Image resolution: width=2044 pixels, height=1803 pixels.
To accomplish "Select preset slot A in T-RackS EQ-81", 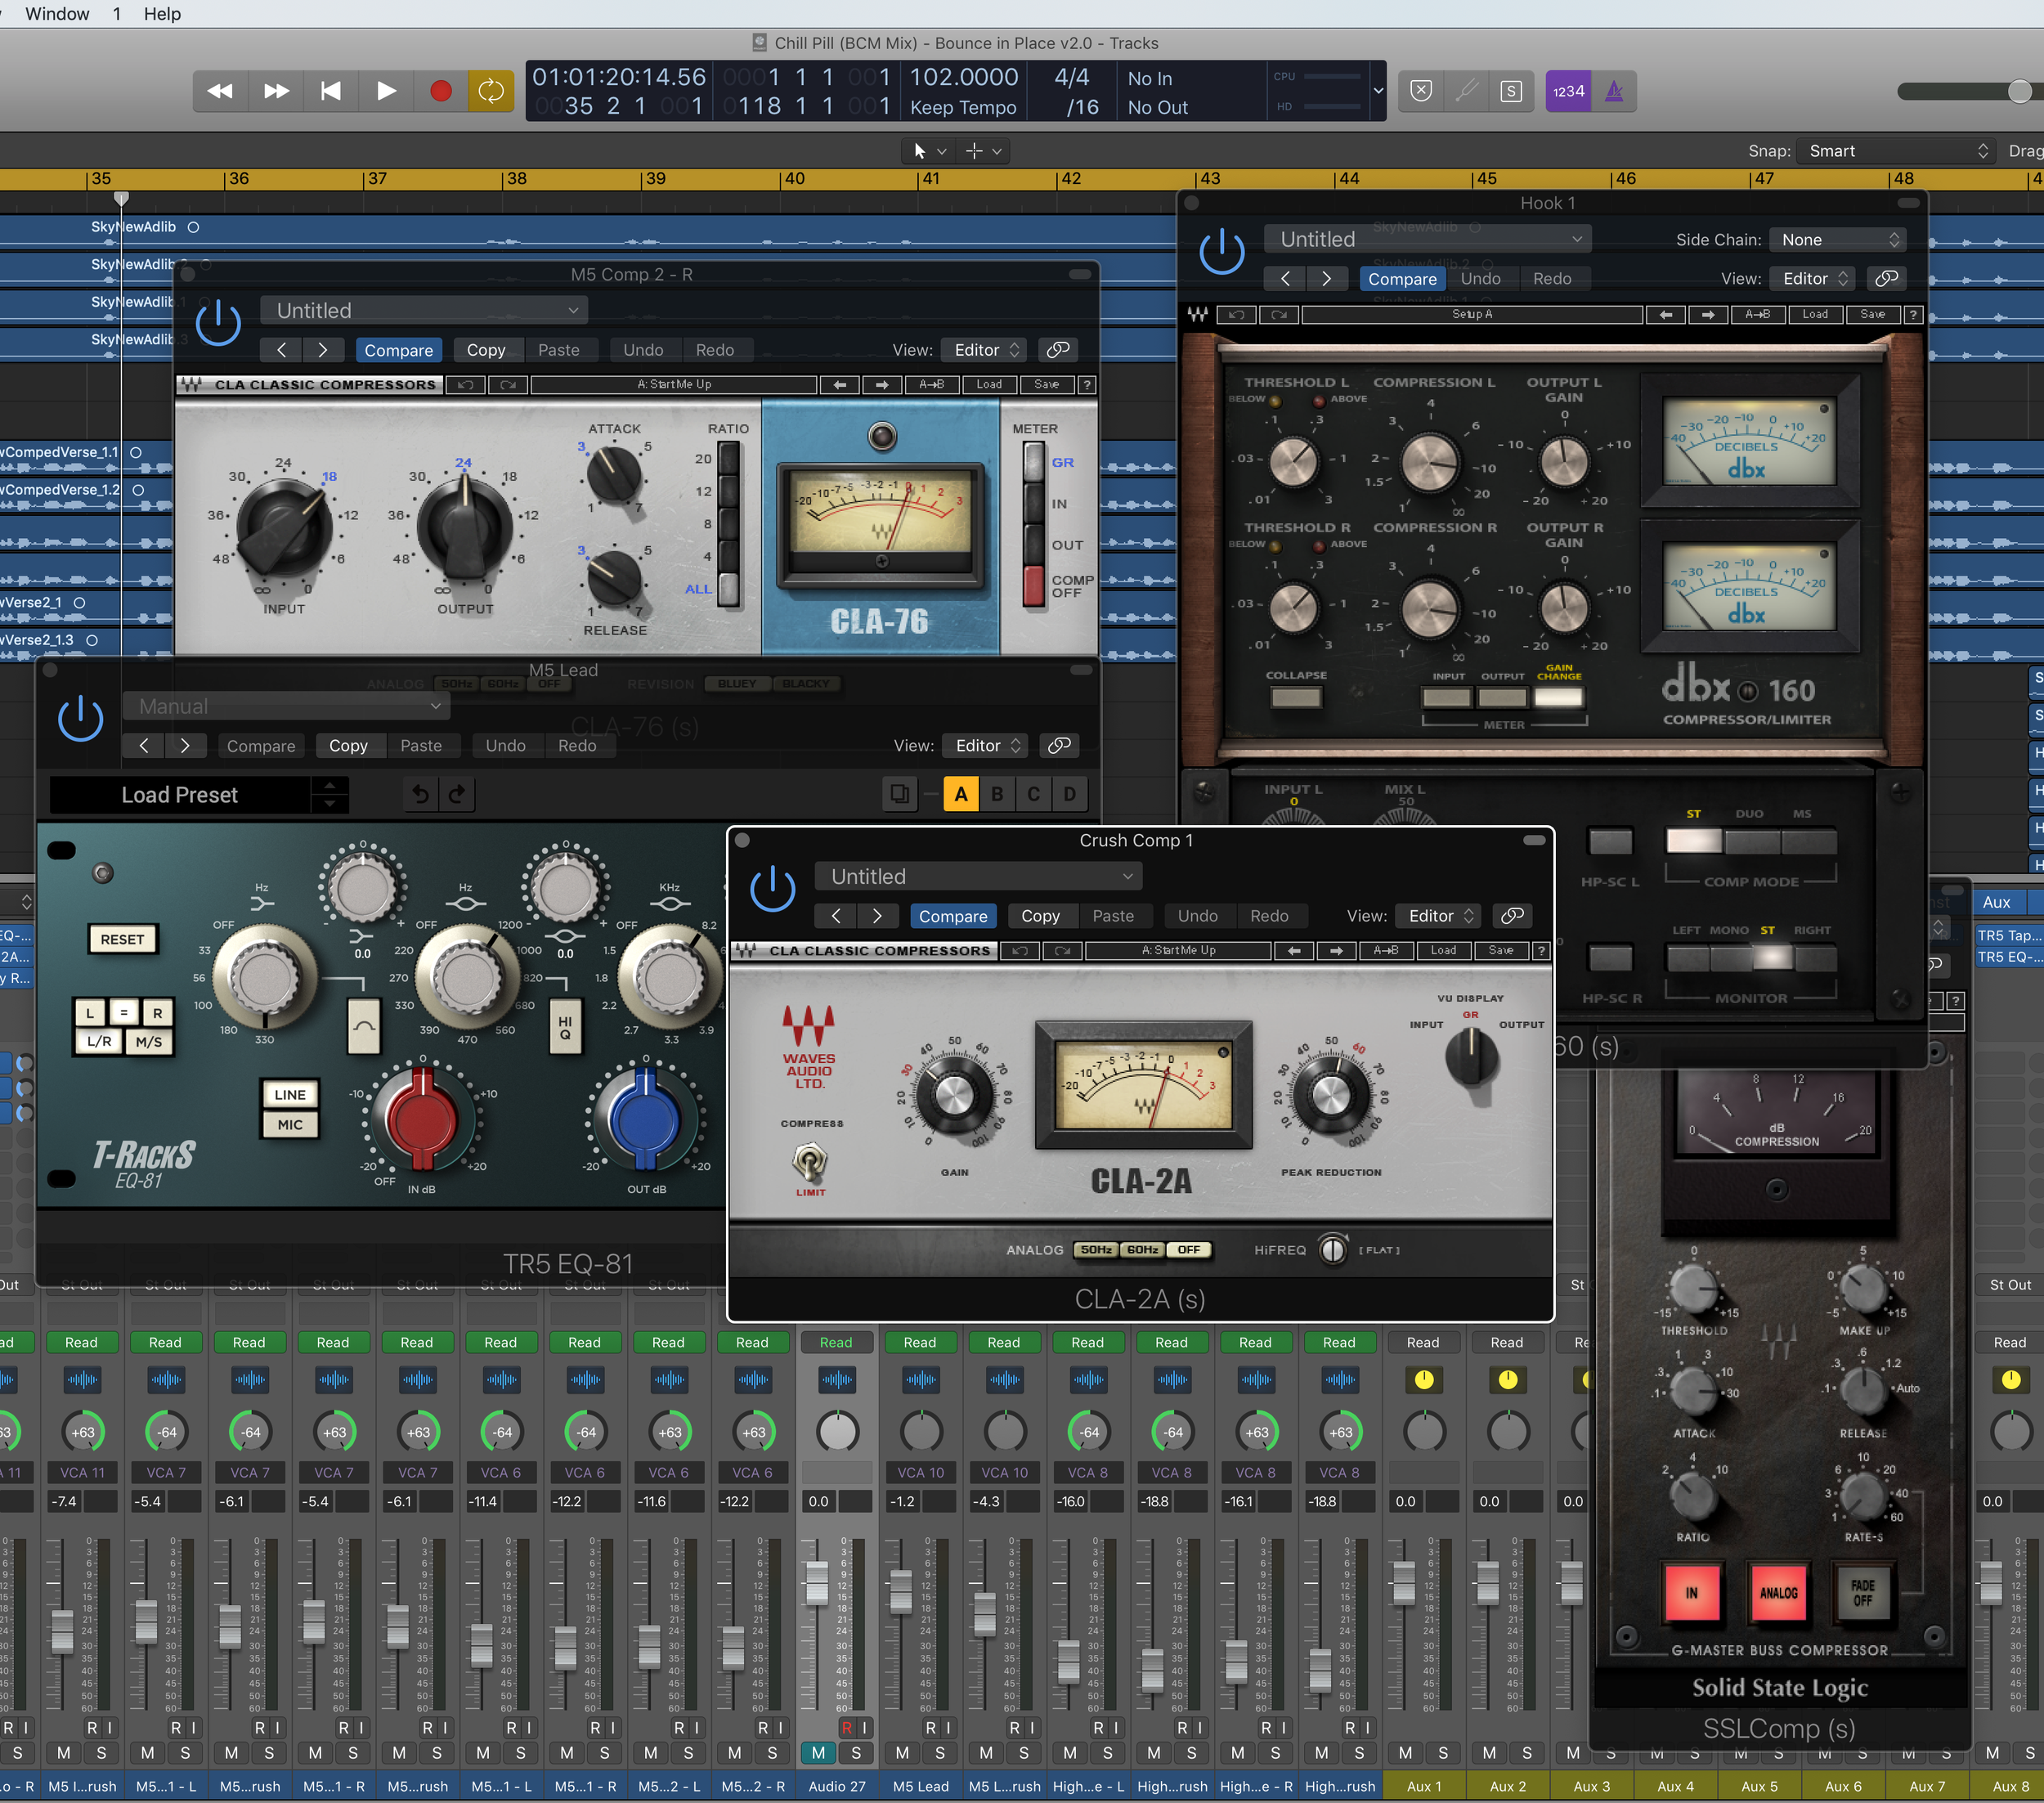I will [961, 795].
